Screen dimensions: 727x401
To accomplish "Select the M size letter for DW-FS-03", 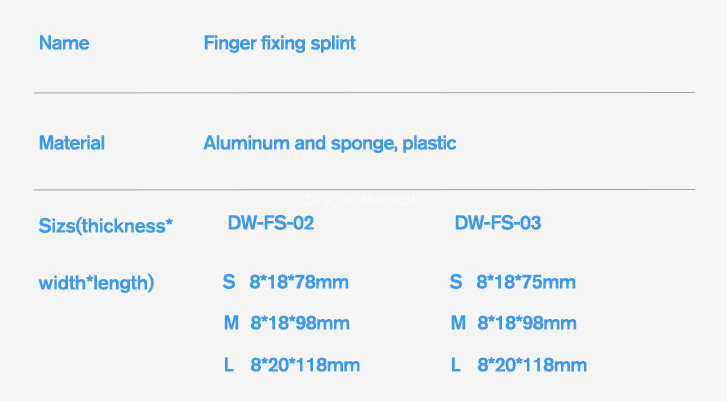I will click(459, 323).
